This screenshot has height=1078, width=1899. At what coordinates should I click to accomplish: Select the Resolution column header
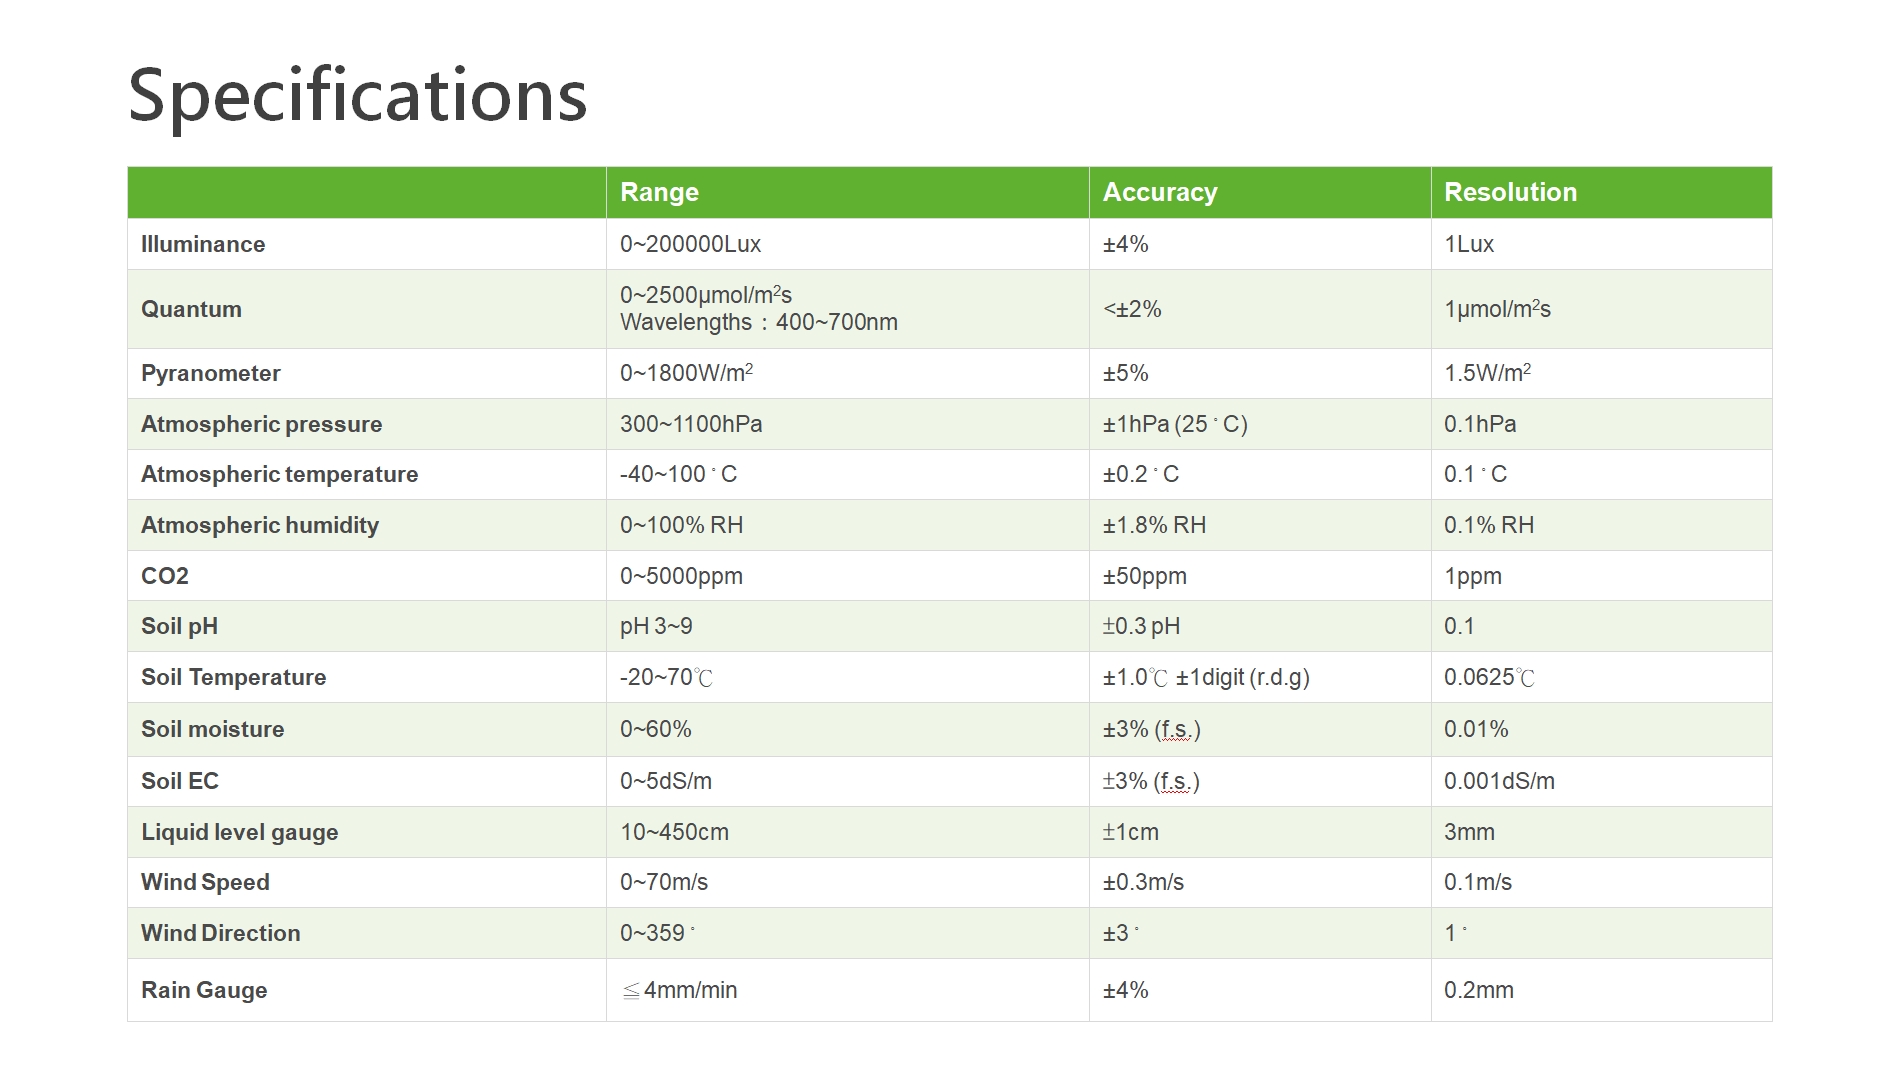(x=1510, y=192)
